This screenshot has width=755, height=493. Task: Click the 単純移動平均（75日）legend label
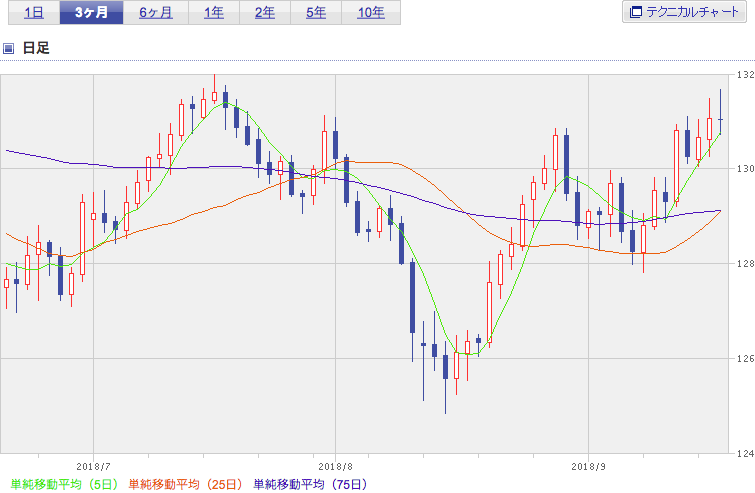click(311, 484)
